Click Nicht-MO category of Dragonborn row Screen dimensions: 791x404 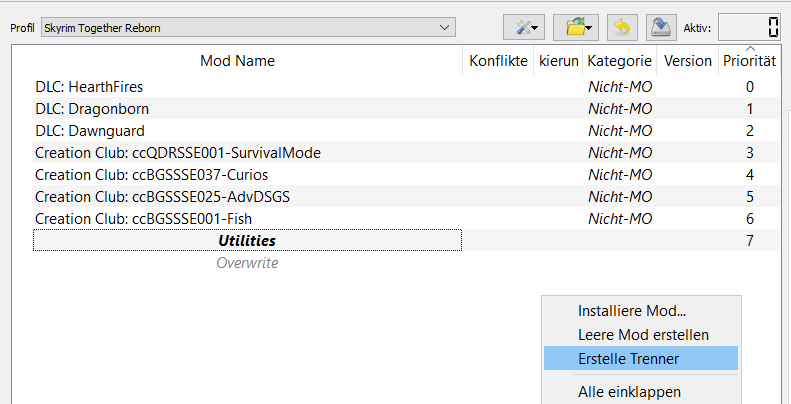[620, 108]
